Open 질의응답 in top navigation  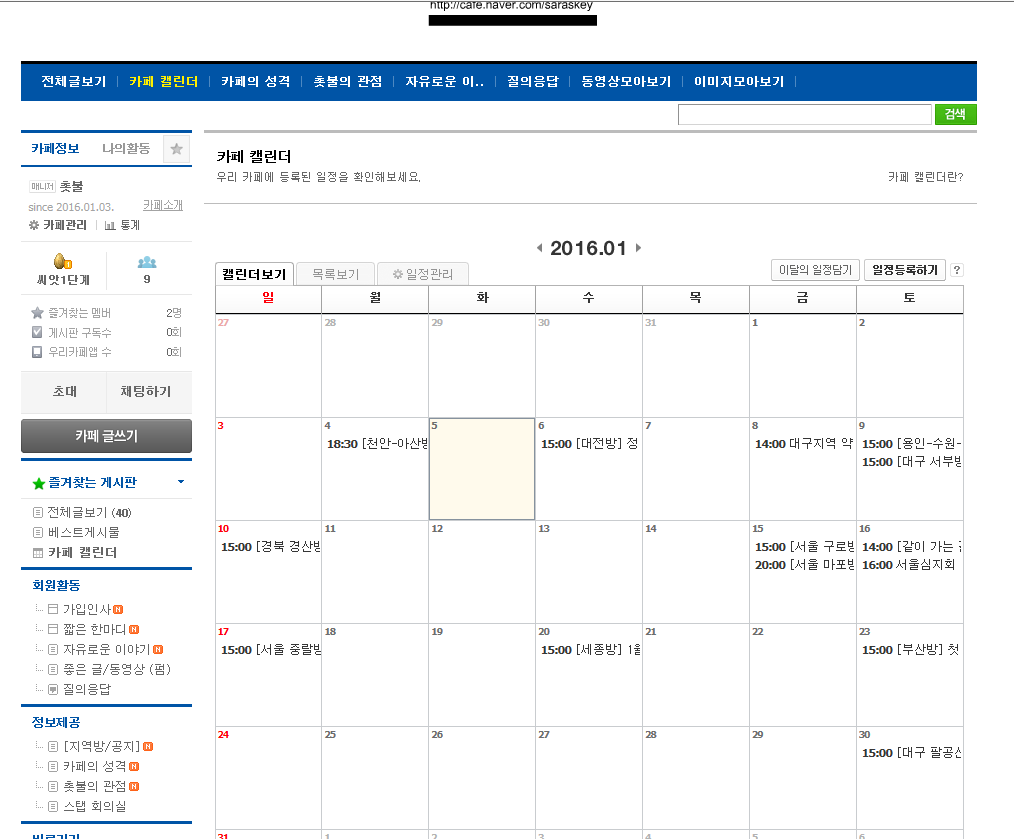click(532, 82)
